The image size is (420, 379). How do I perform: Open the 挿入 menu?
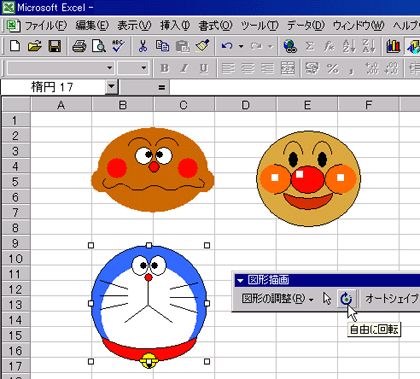point(175,26)
